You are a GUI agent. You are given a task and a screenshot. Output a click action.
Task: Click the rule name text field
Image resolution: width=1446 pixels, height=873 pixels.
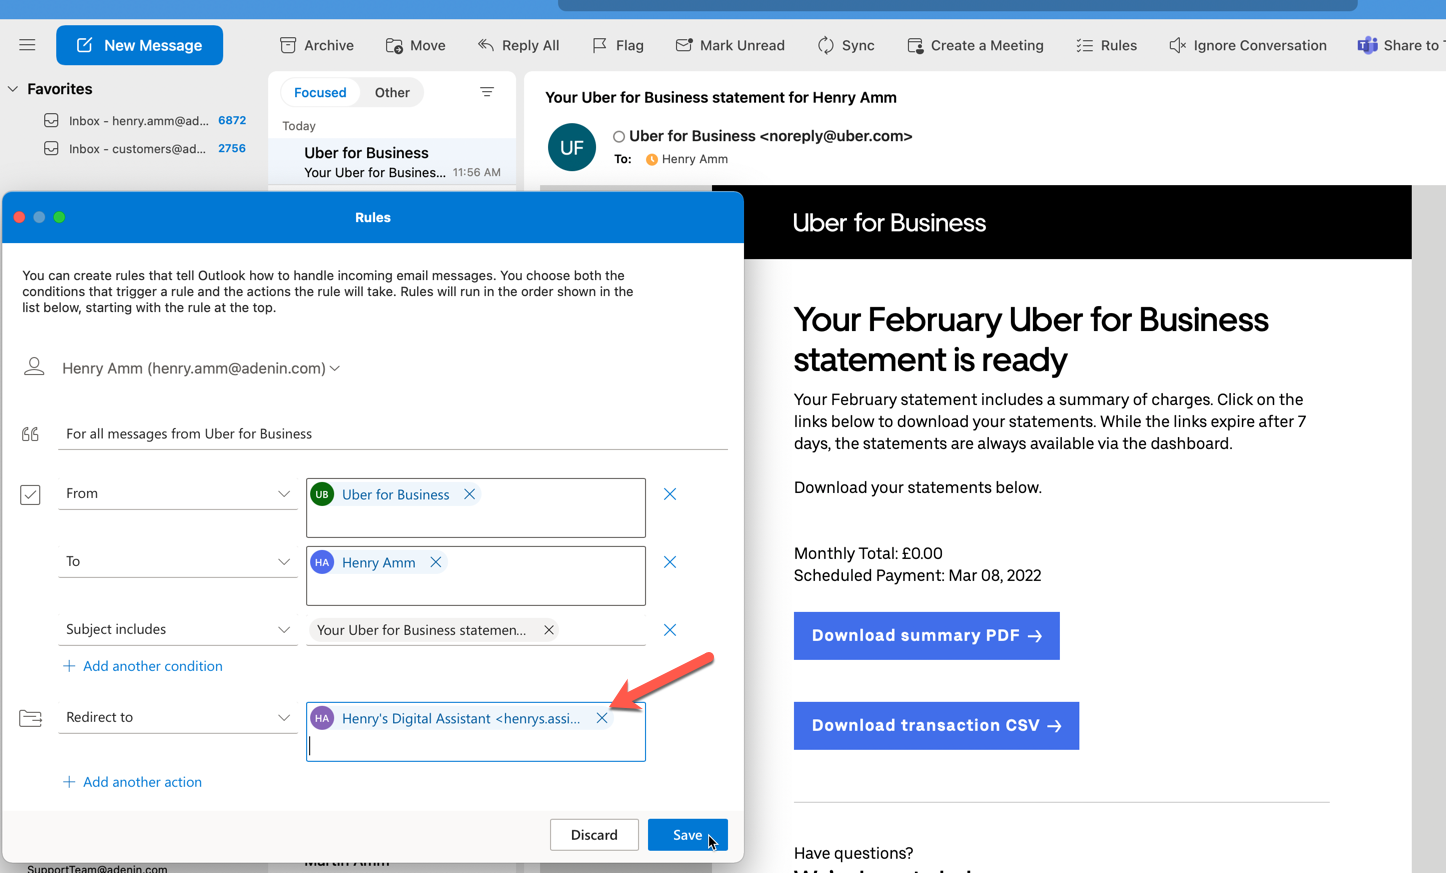pos(393,434)
